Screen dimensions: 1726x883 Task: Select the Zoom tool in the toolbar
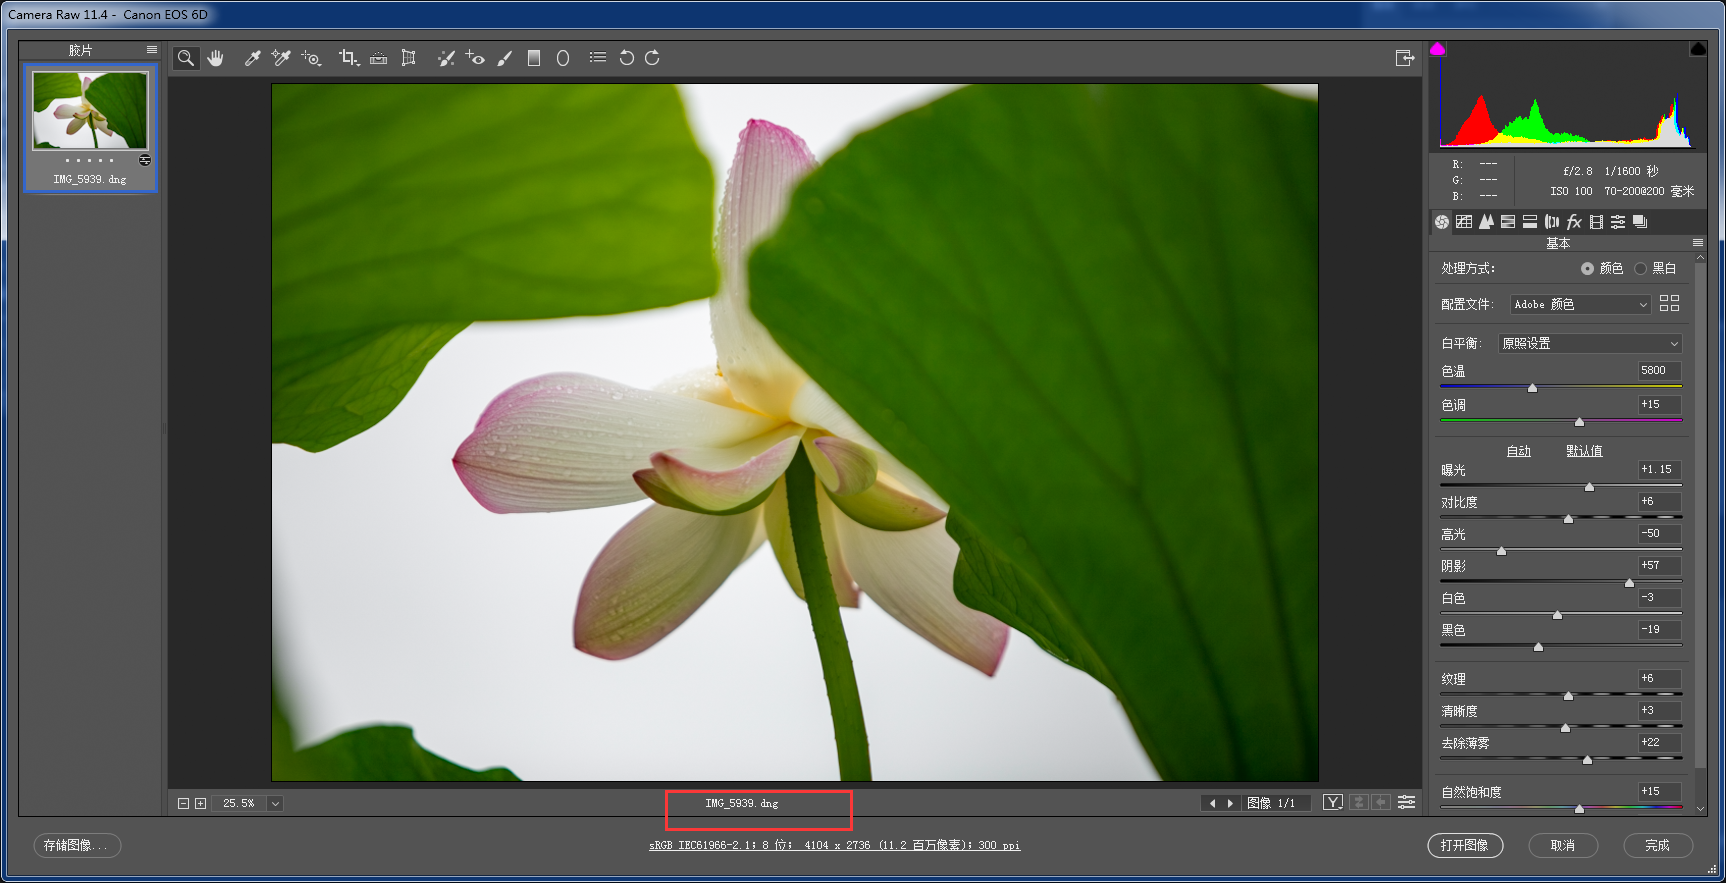[186, 58]
